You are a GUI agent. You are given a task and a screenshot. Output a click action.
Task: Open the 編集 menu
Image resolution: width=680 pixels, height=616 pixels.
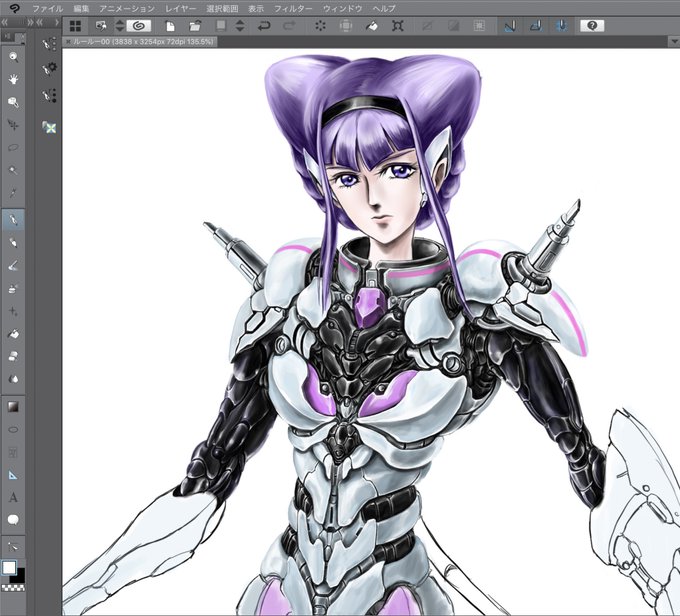point(81,8)
